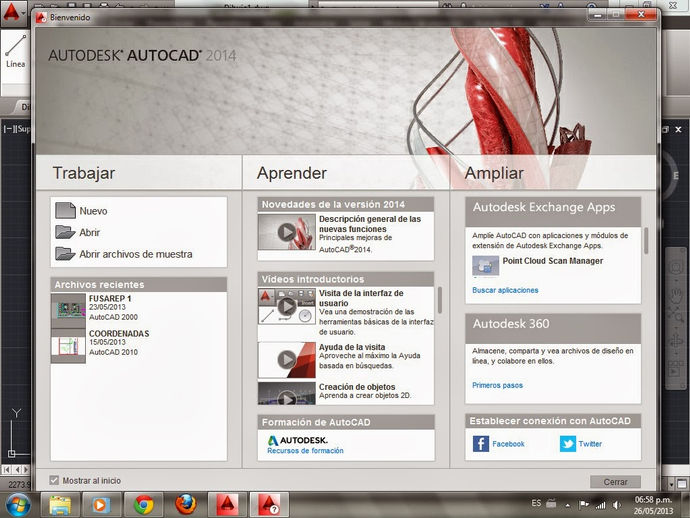Open the Abrir folder icon

click(x=66, y=232)
